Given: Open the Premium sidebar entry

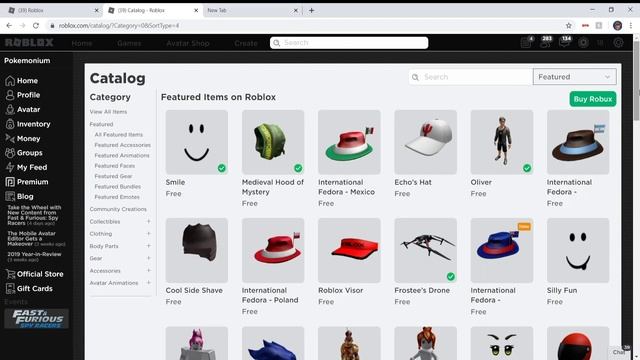Looking at the screenshot, I should coord(27,182).
